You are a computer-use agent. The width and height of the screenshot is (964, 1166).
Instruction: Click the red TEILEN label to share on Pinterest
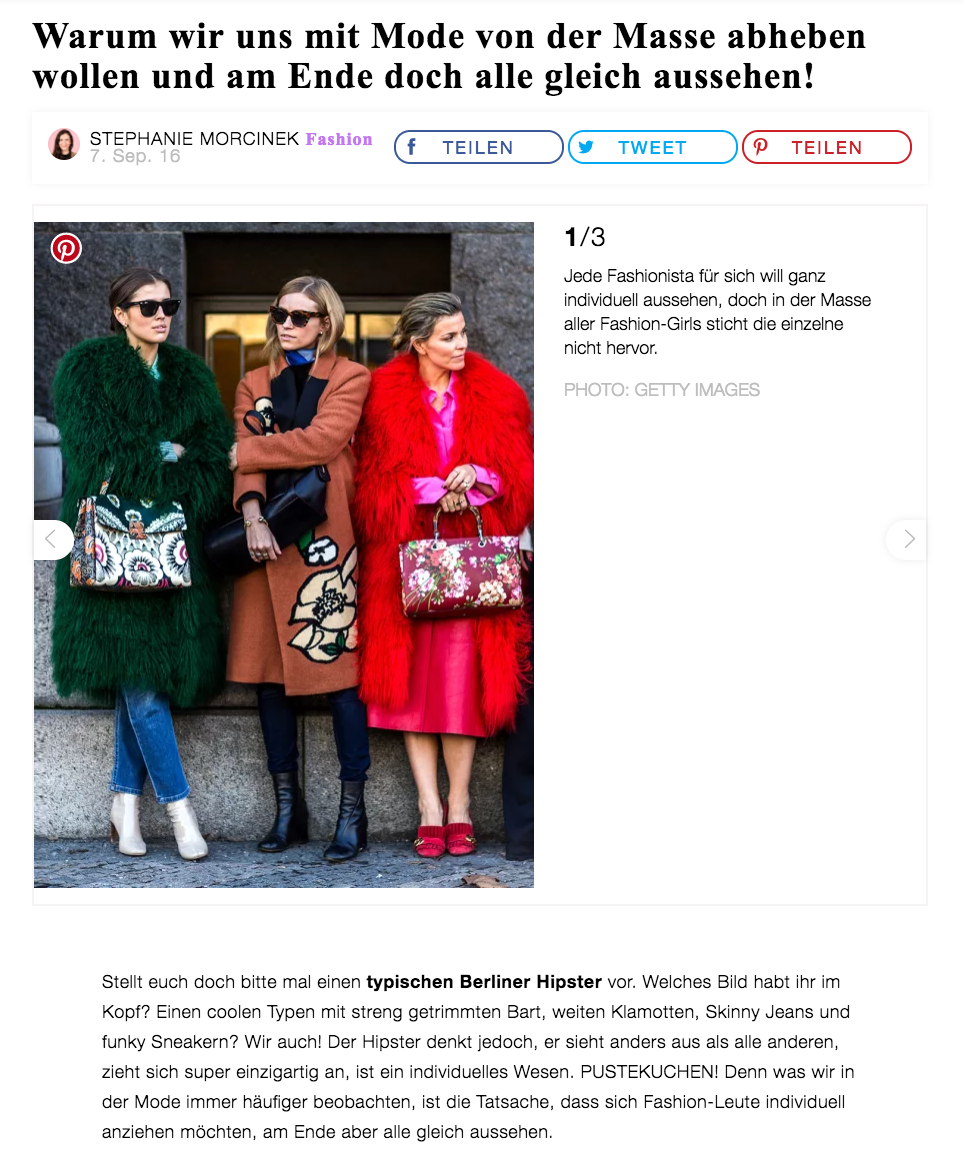826,147
